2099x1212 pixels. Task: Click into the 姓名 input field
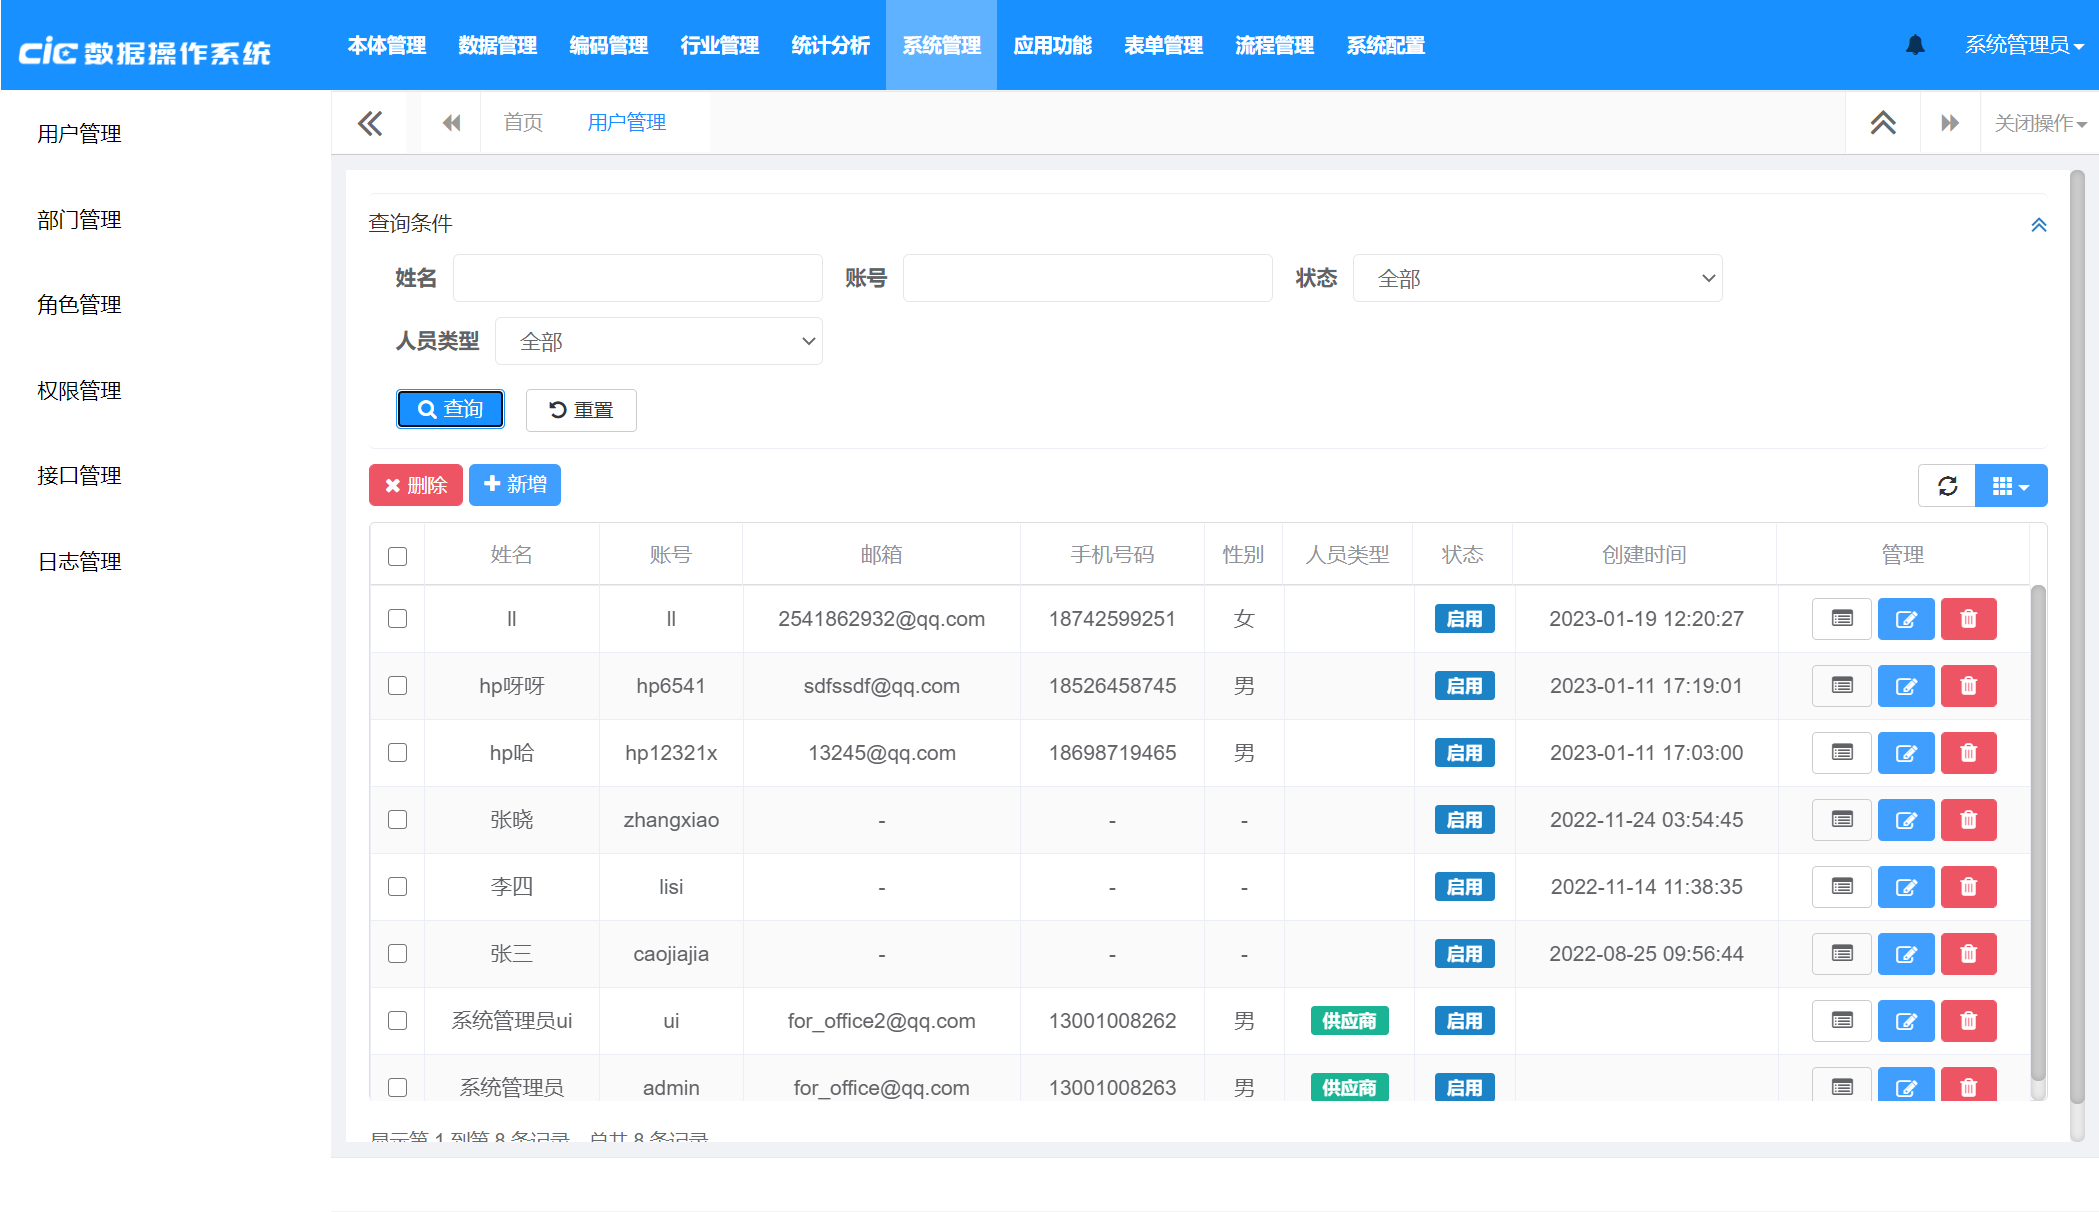(637, 279)
